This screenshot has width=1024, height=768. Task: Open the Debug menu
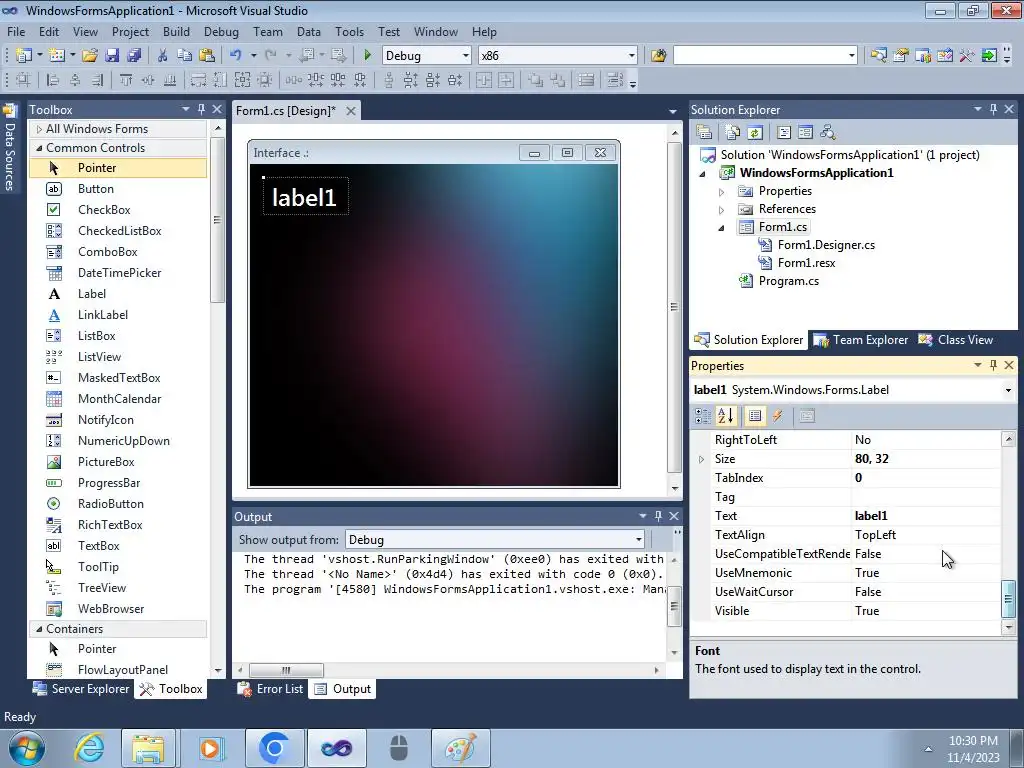coord(221,31)
